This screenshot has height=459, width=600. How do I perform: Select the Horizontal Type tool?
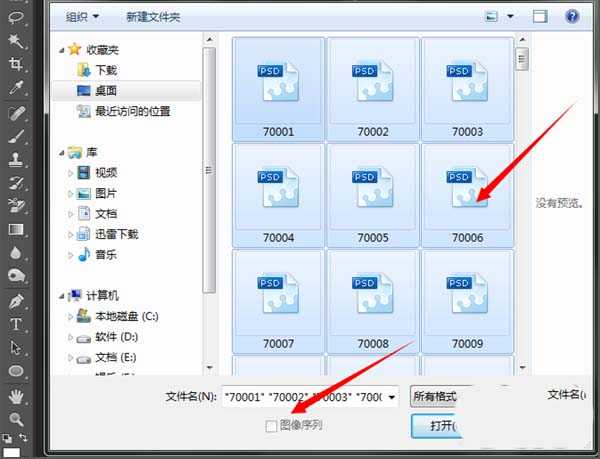16,324
